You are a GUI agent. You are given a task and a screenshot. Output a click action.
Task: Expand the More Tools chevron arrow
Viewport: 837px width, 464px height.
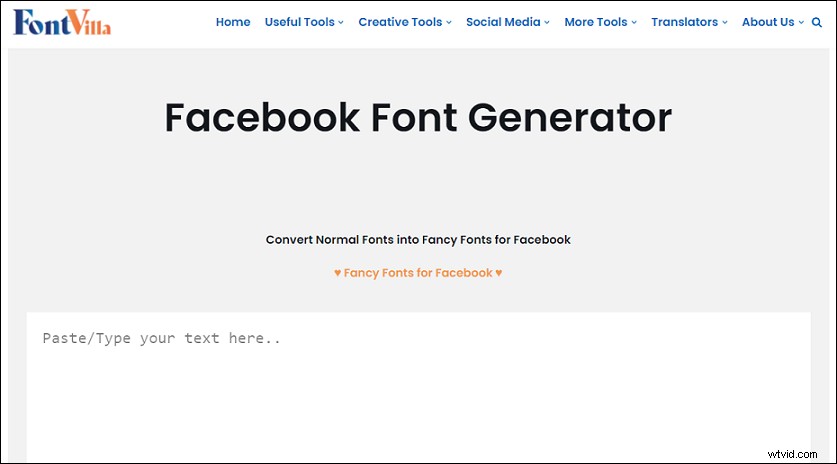pos(634,22)
